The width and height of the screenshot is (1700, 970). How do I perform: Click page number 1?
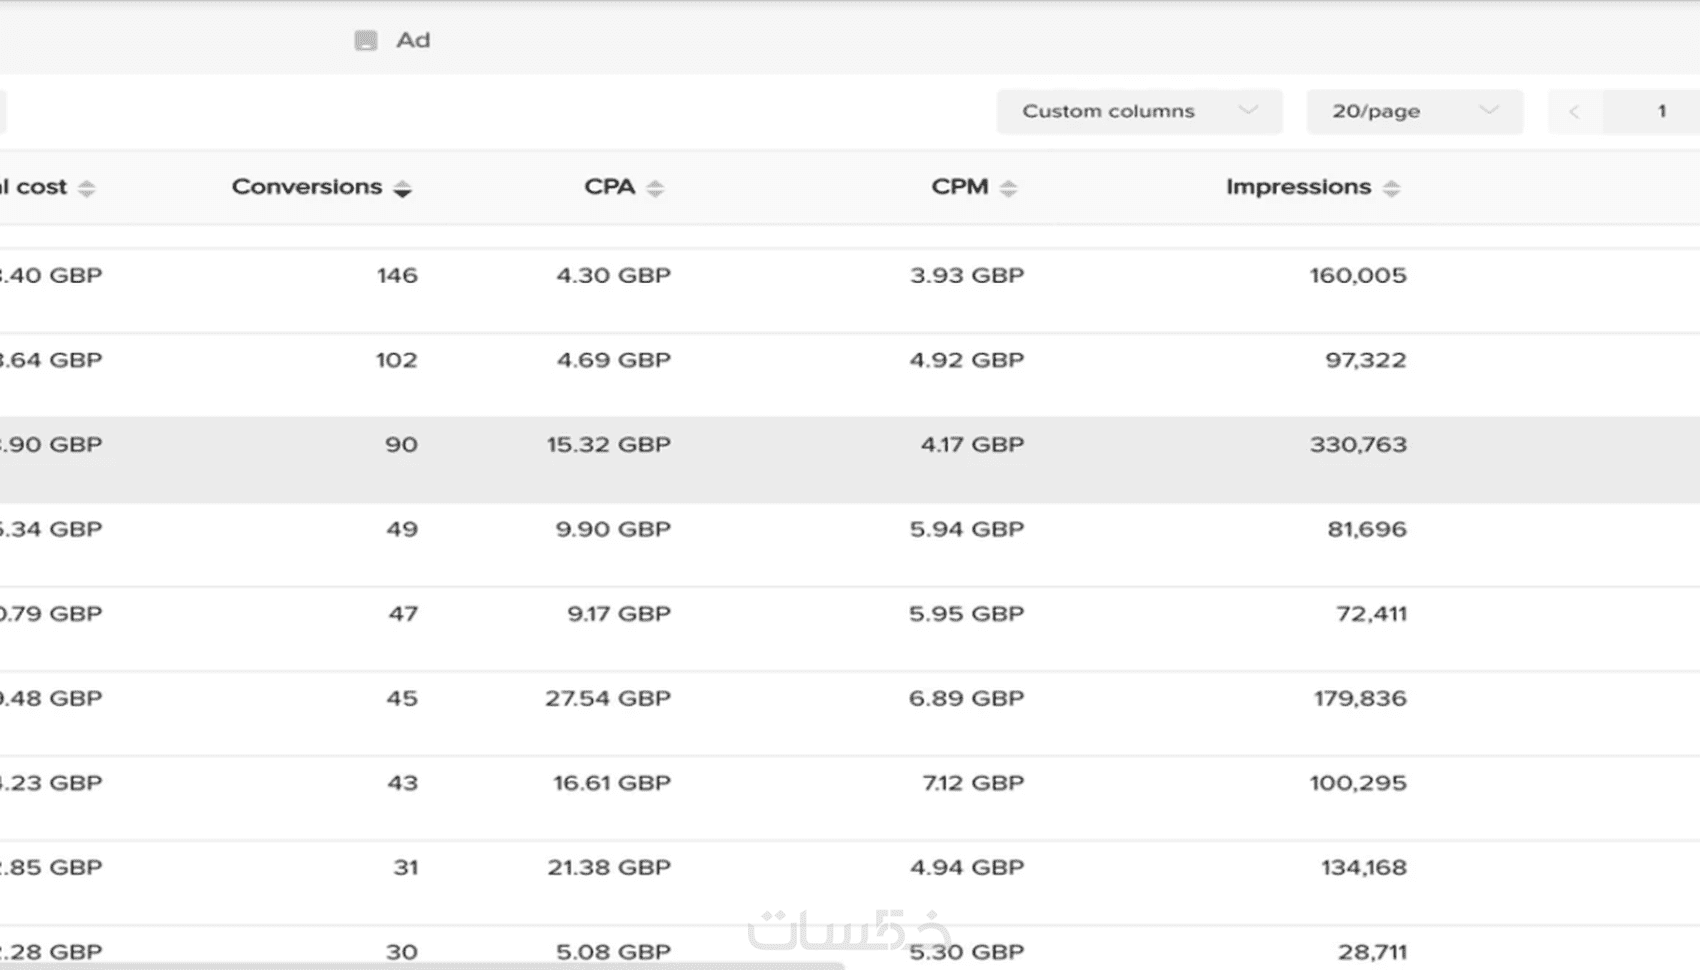[1661, 111]
